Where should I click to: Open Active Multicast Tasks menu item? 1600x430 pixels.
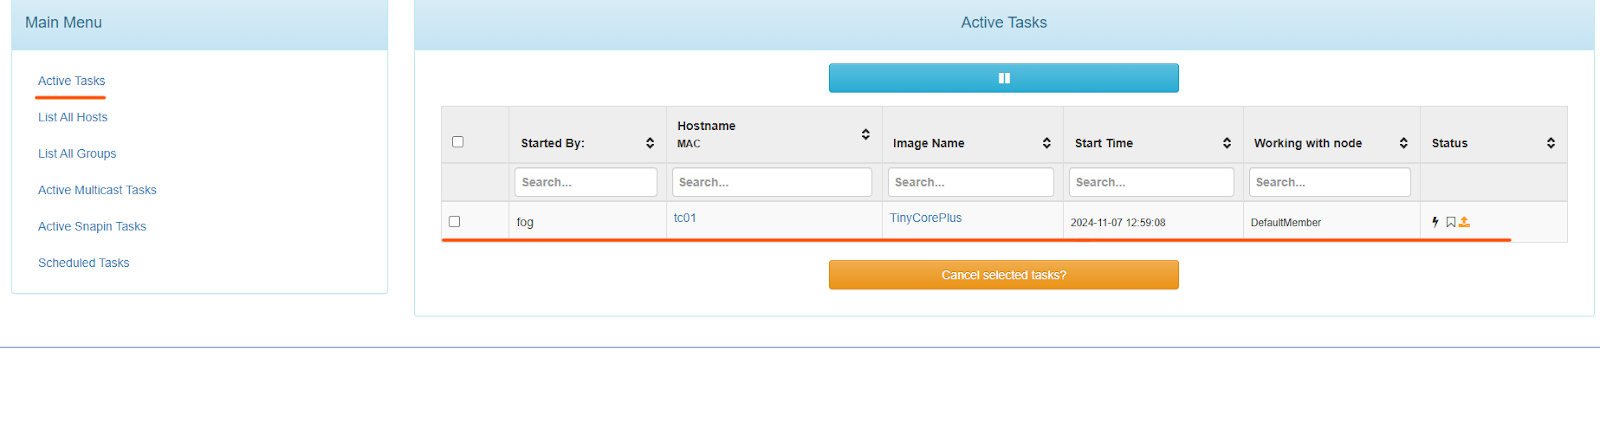point(97,190)
